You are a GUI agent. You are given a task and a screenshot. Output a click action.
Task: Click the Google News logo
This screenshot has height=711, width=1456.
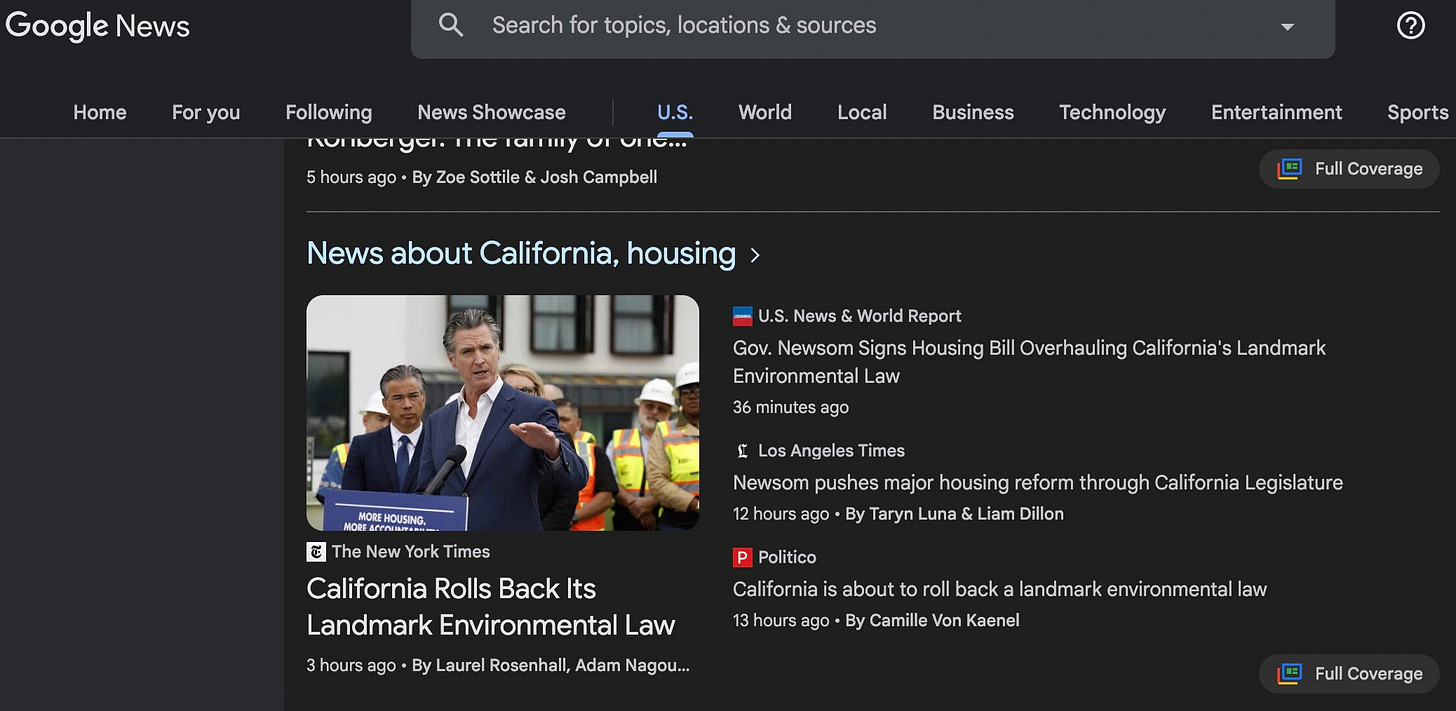tap(96, 26)
